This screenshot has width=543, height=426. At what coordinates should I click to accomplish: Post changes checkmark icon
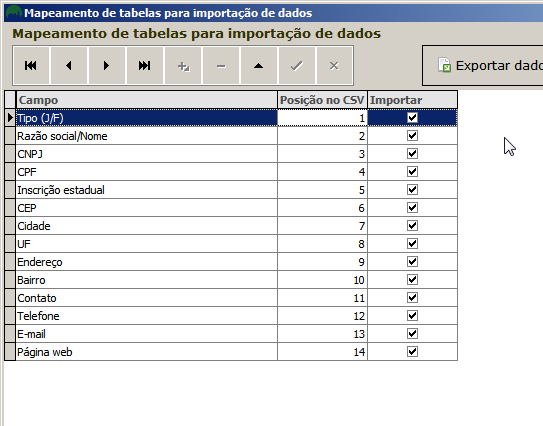pyautogui.click(x=297, y=65)
